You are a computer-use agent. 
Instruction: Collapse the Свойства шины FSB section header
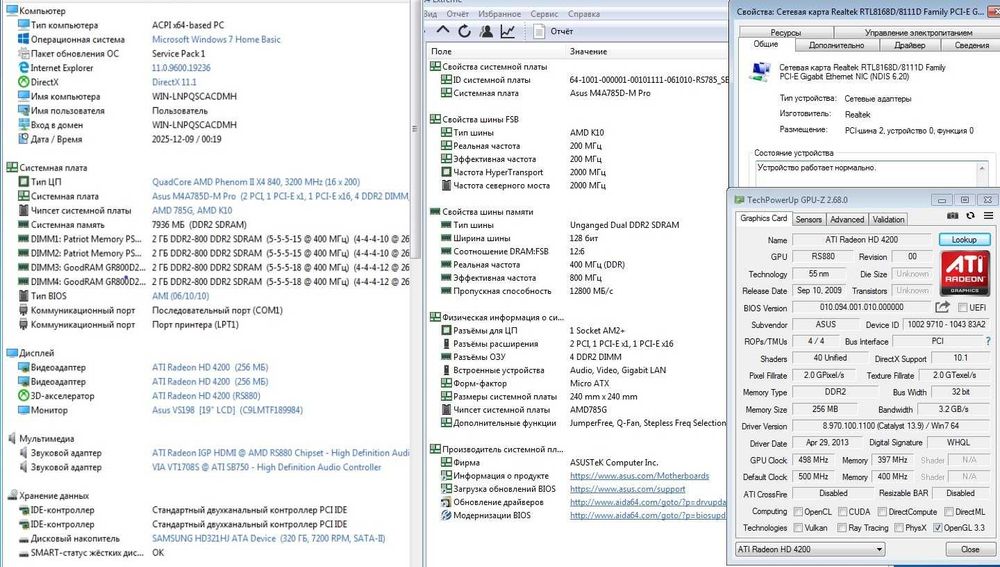click(x=474, y=119)
